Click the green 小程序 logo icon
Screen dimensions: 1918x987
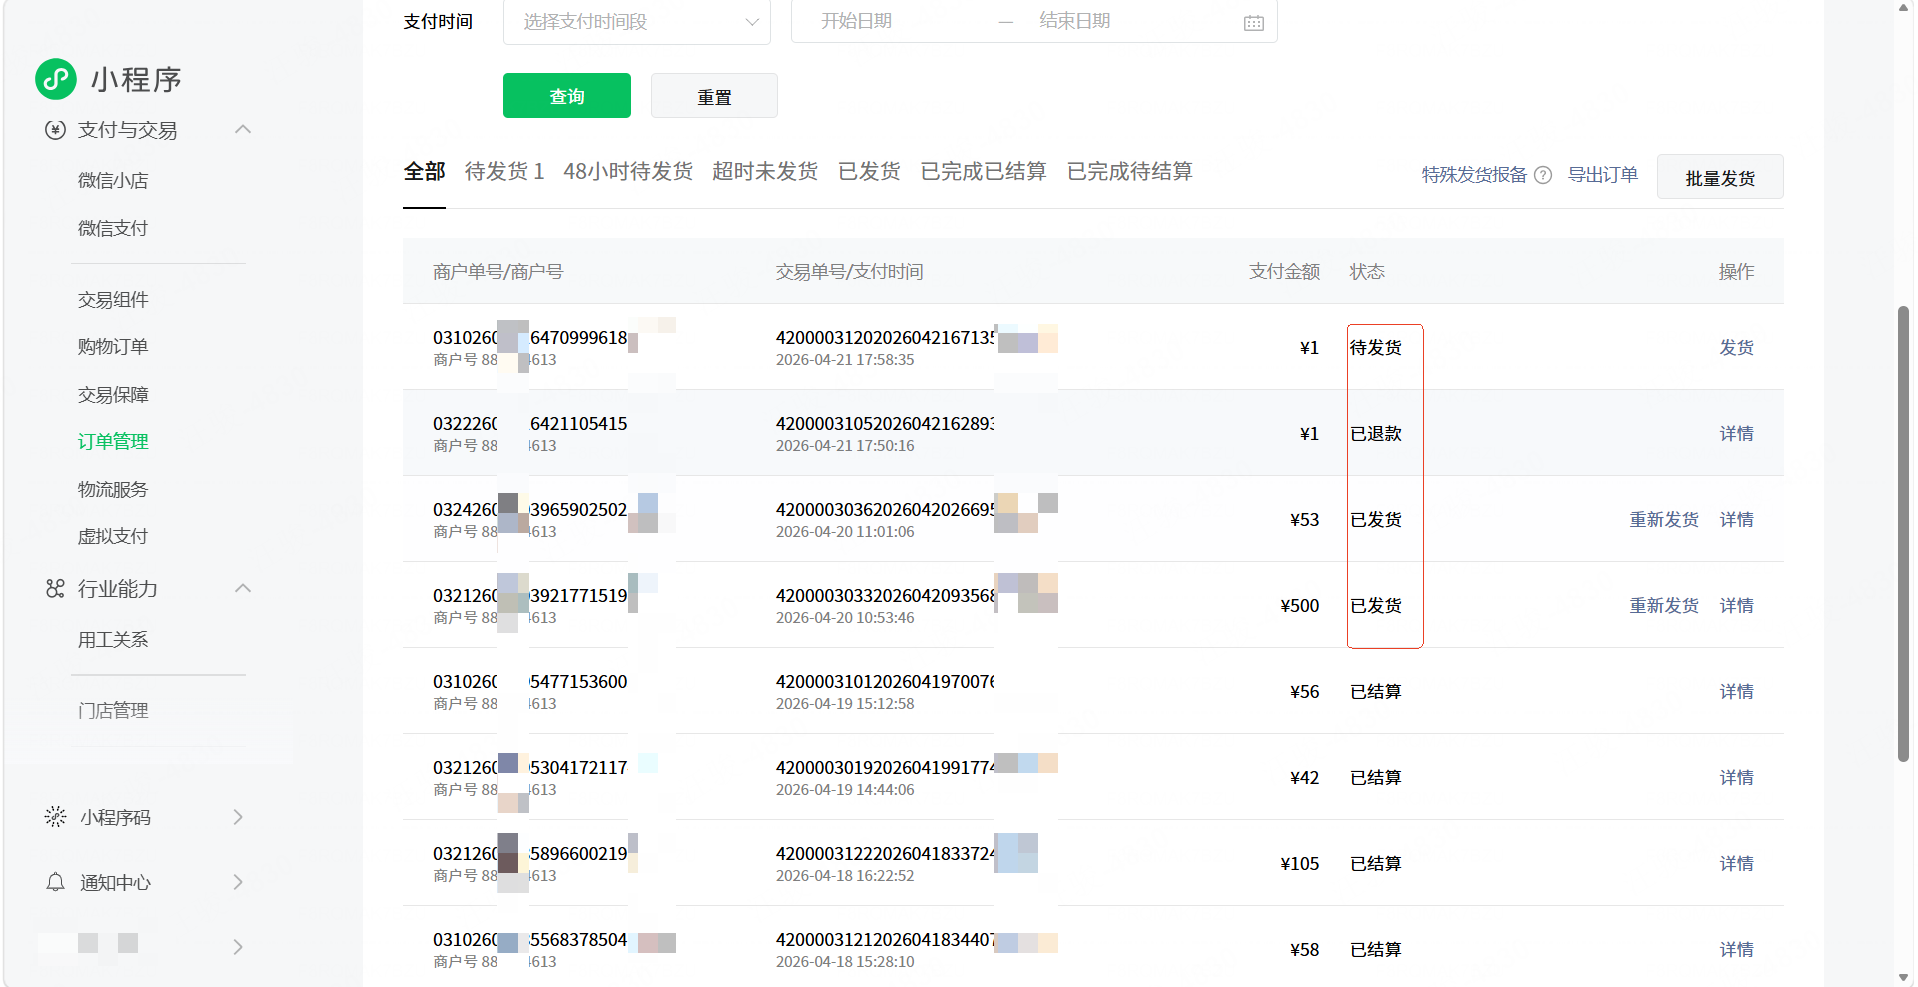click(56, 79)
